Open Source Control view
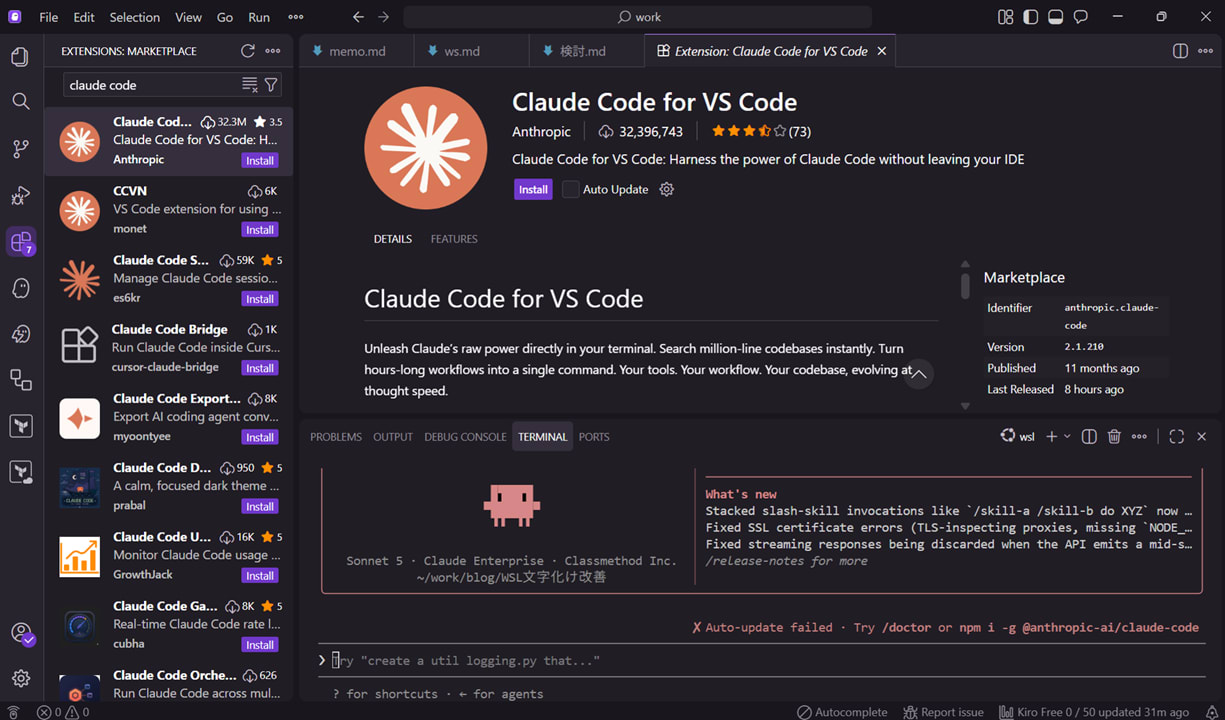The width and height of the screenshot is (1225, 720). pos(20,149)
